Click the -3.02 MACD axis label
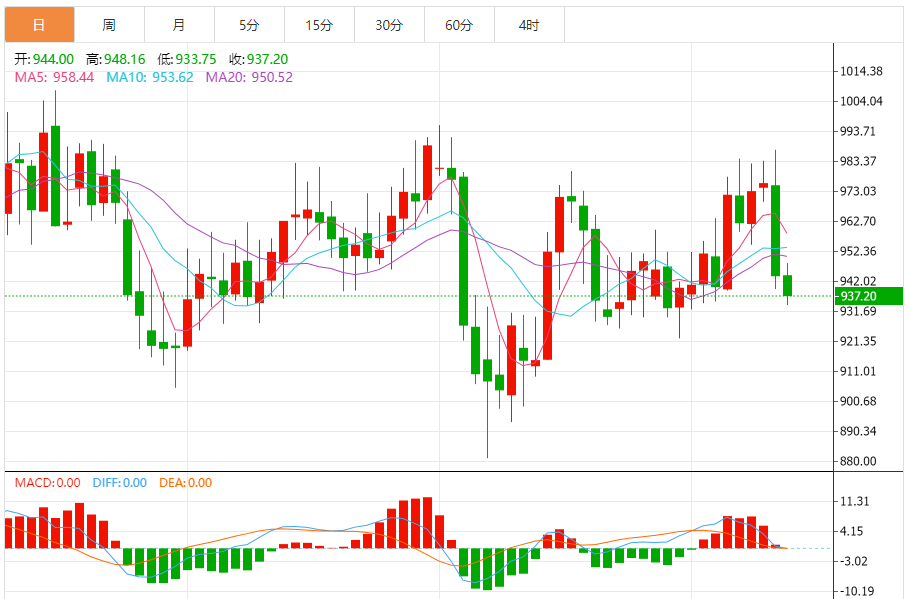The image size is (910, 599). click(x=855, y=561)
